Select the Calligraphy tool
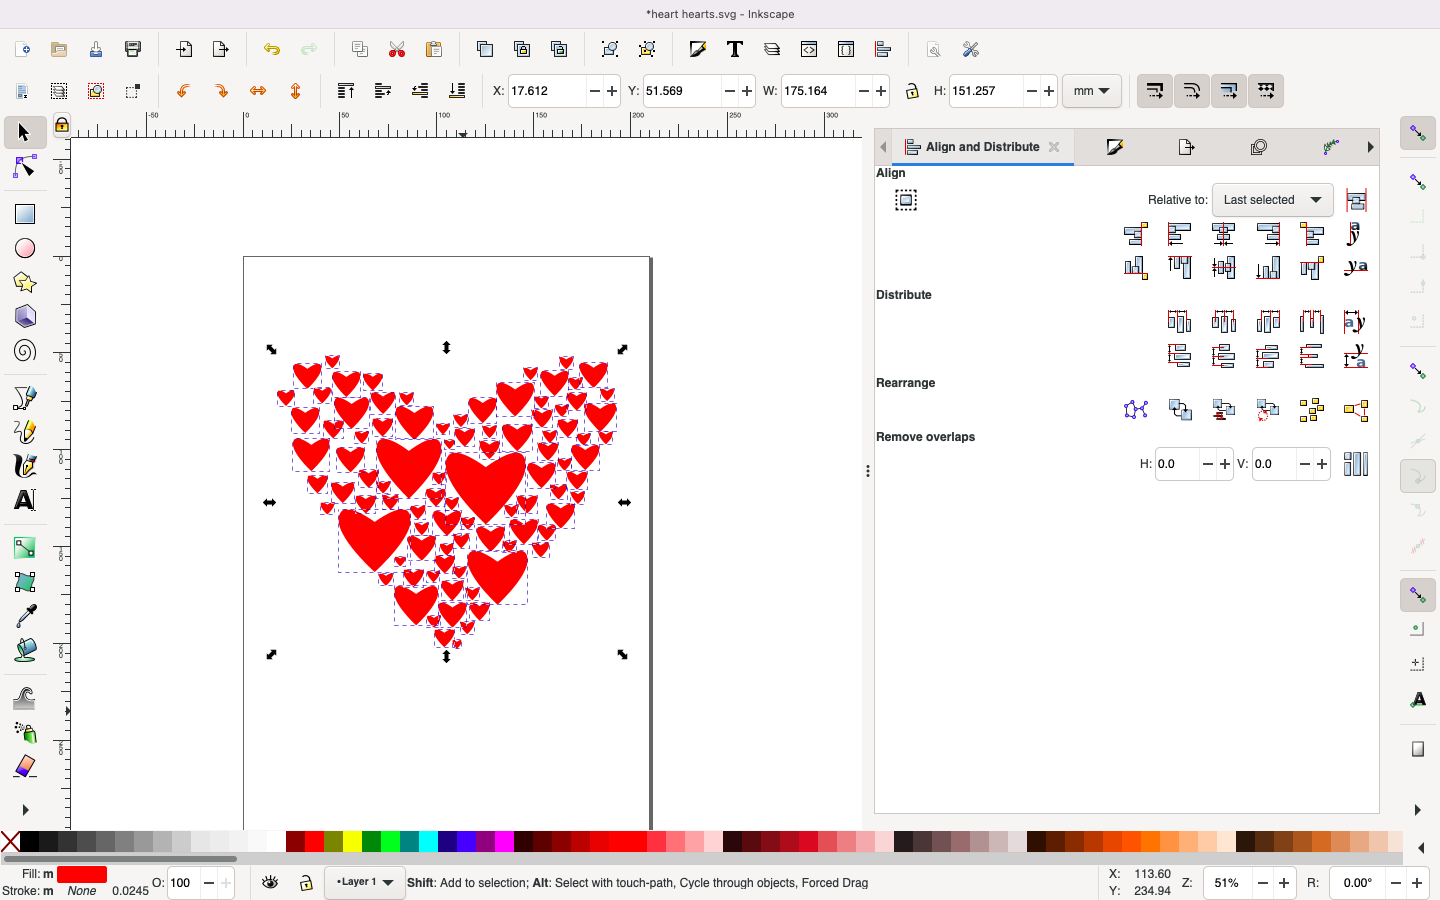This screenshot has width=1440, height=900. [x=25, y=466]
